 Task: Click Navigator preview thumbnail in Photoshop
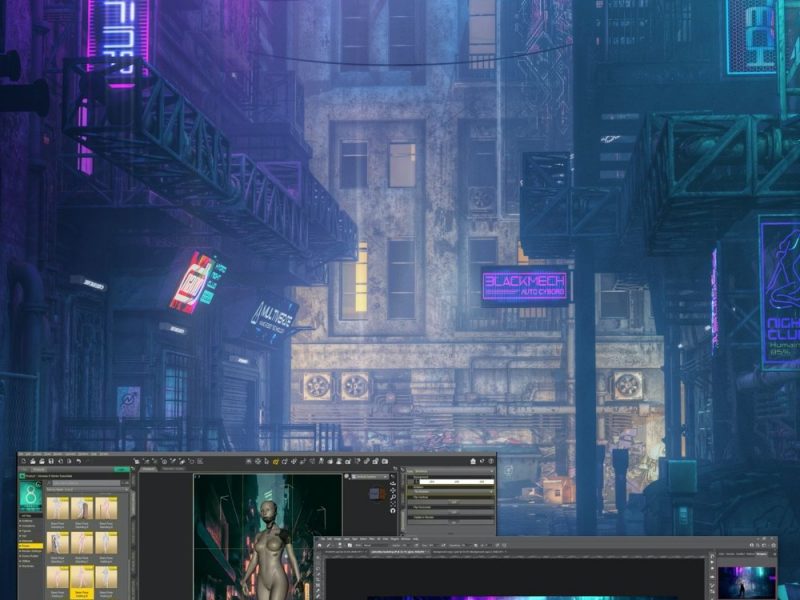(746, 583)
